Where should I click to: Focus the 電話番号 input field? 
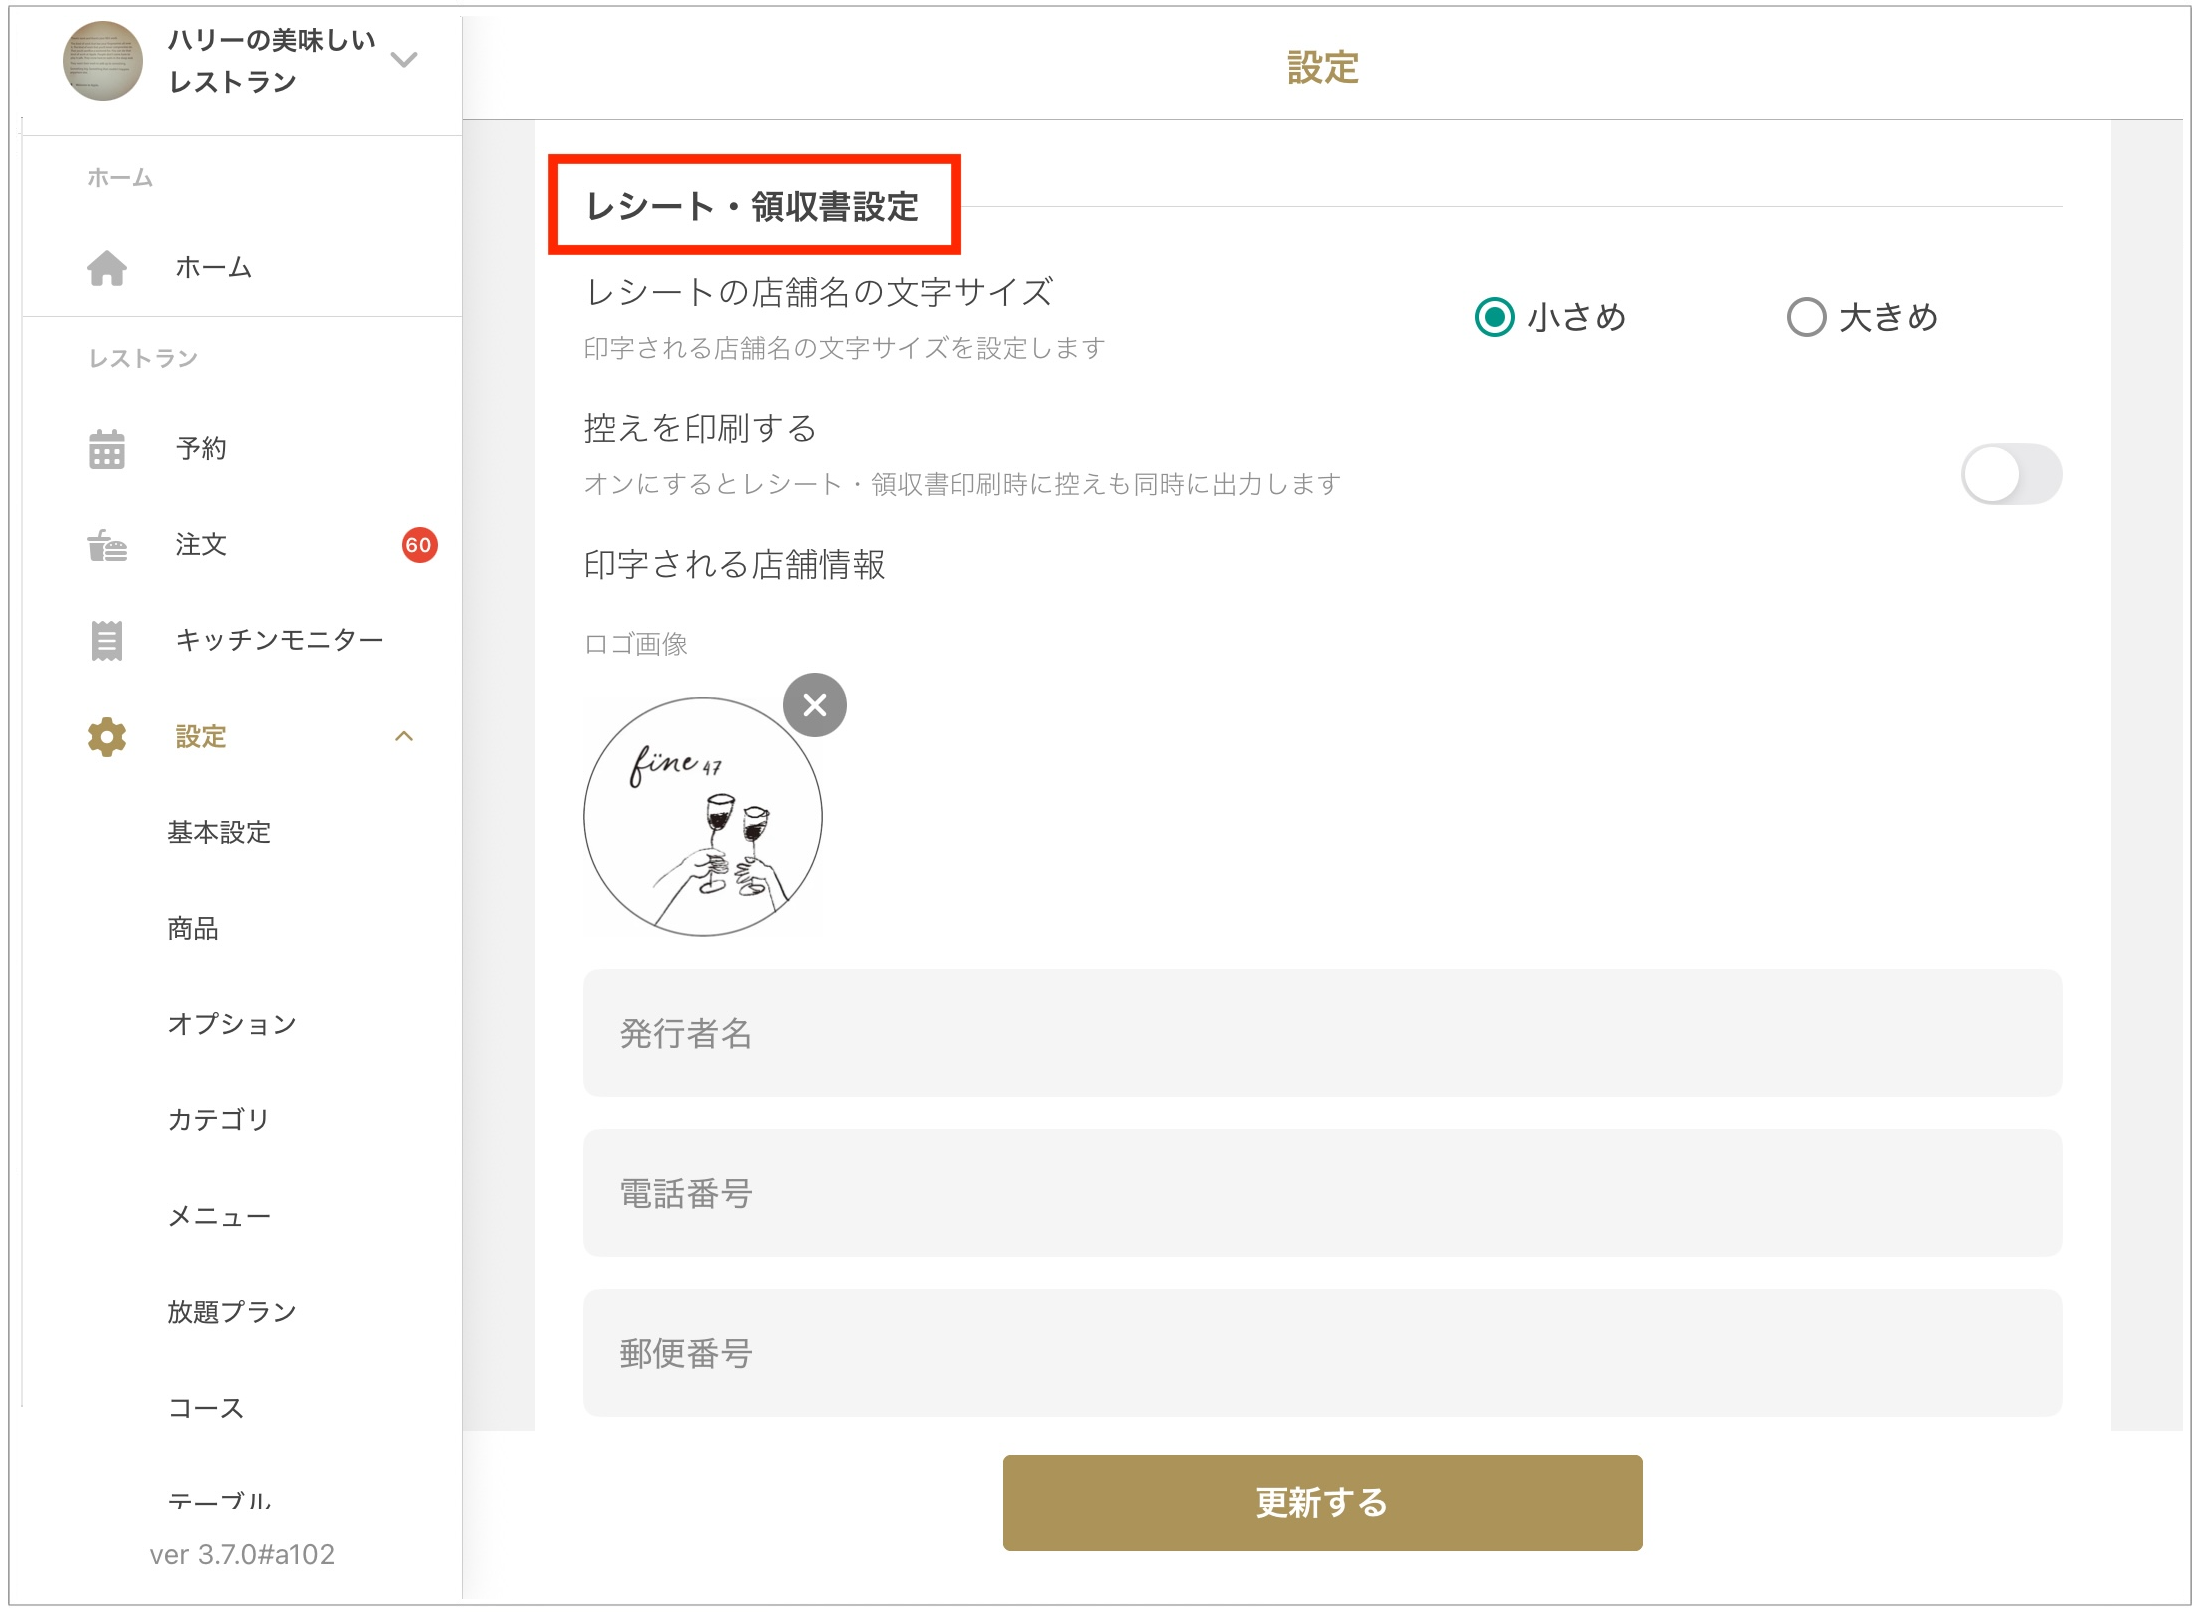click(1322, 1193)
